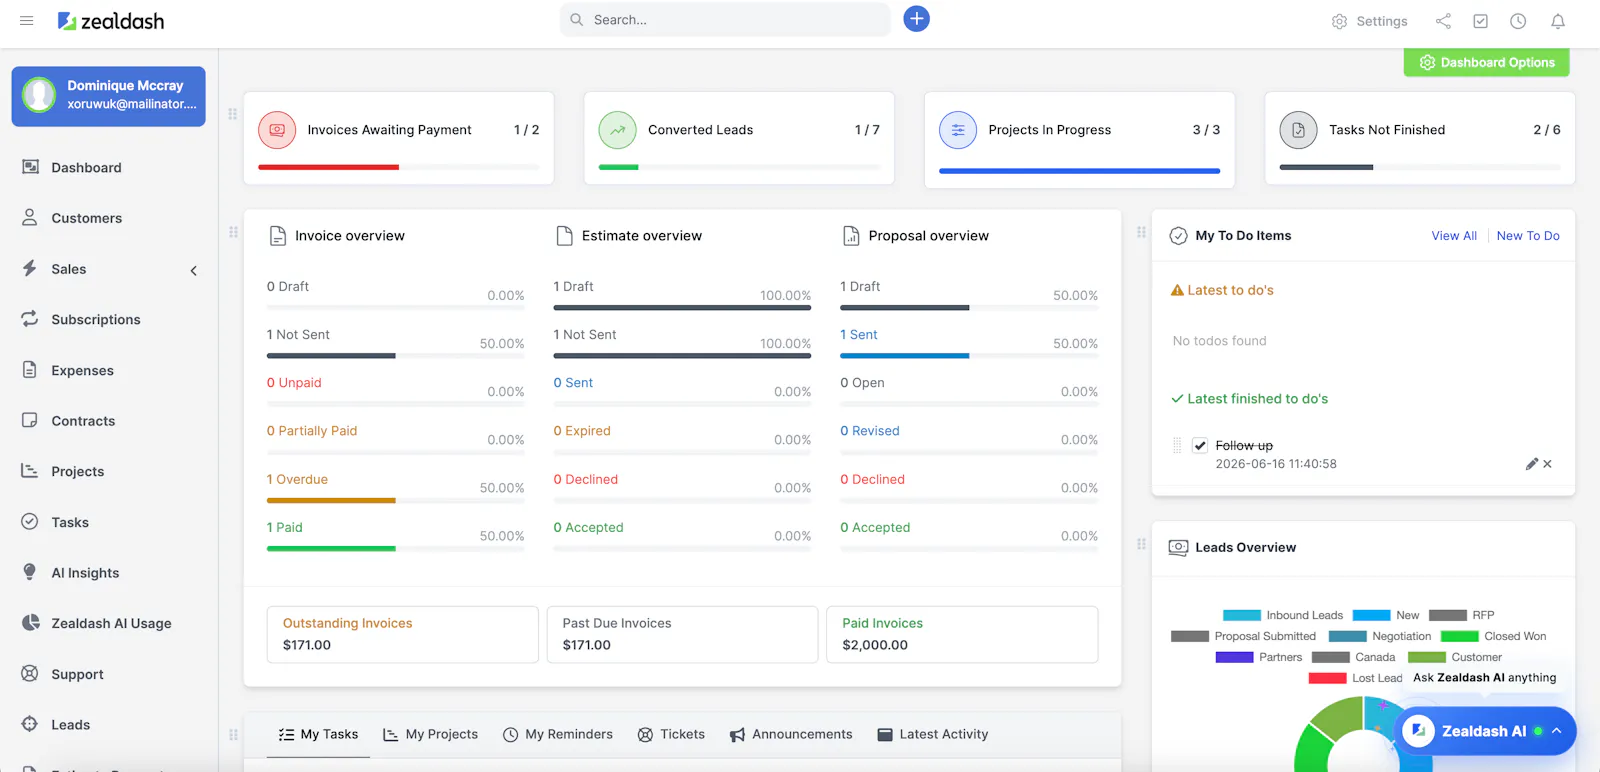Viewport: 1600px width, 772px height.
Task: Uncheck the Follow up todo checkbox
Action: tap(1200, 446)
